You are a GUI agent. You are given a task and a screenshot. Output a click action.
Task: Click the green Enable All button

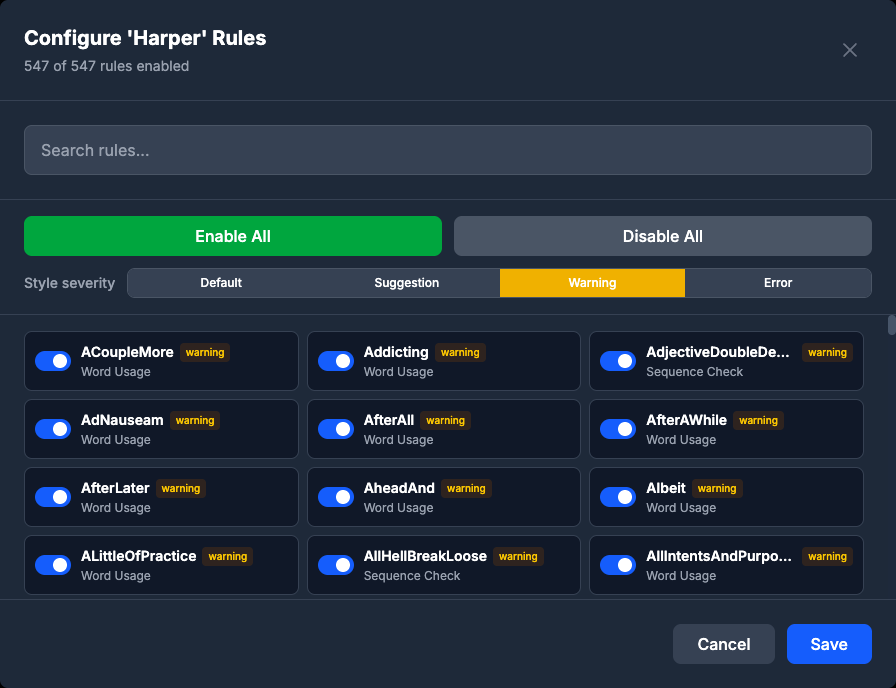point(233,236)
